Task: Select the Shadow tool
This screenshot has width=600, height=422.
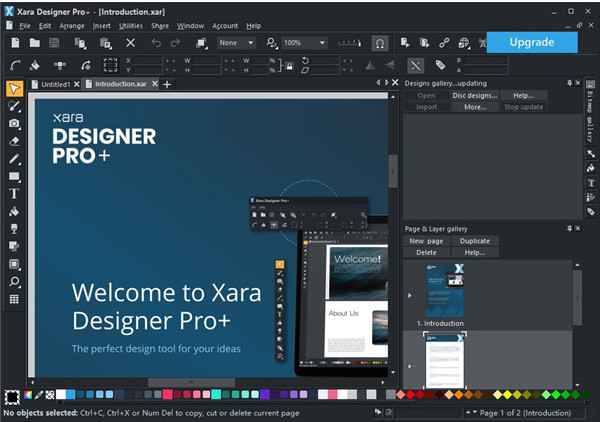Action: click(14, 246)
